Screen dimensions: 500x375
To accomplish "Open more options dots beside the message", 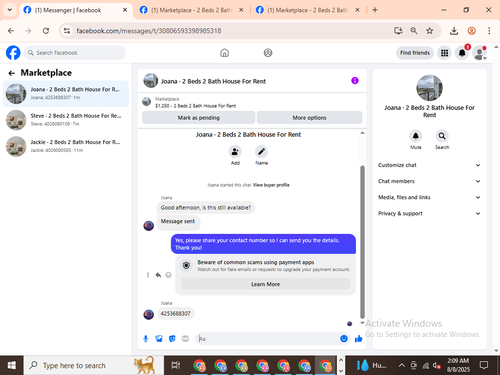I will 148,275.
